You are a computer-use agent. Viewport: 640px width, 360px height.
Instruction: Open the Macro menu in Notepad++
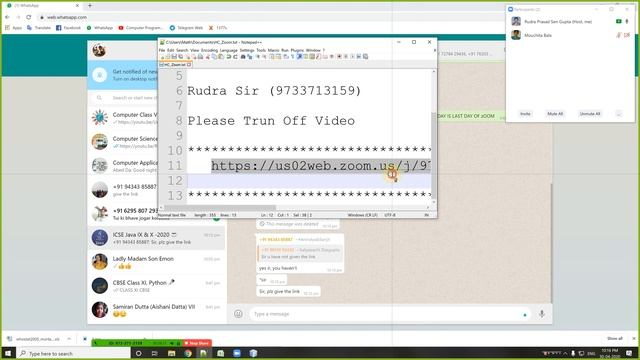[273, 50]
